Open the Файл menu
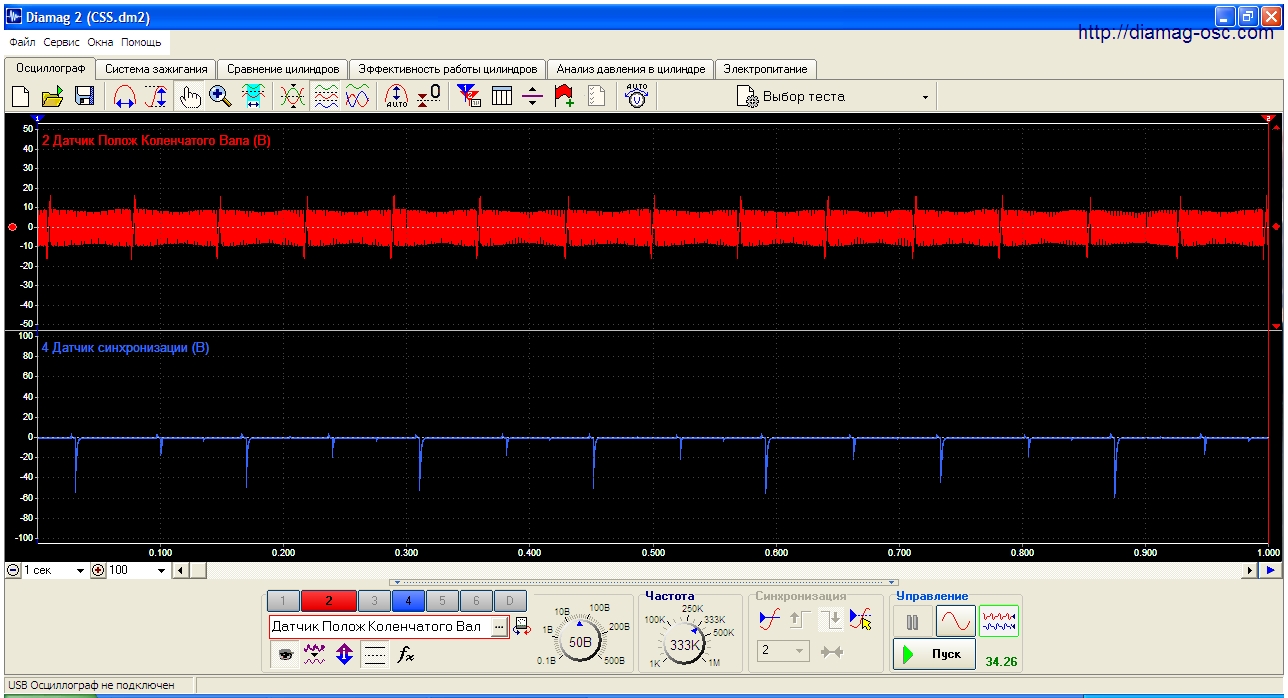 (22, 43)
